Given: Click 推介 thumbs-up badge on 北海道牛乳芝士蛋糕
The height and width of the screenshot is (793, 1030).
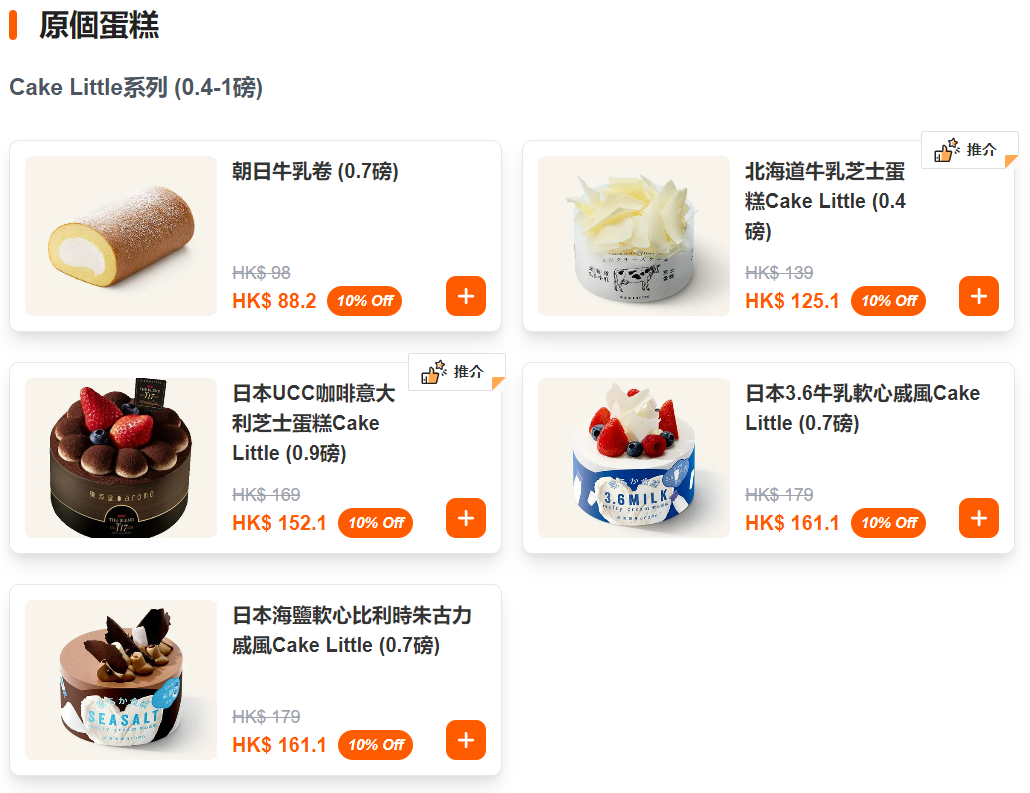Looking at the screenshot, I should pyautogui.click(x=970, y=150).
